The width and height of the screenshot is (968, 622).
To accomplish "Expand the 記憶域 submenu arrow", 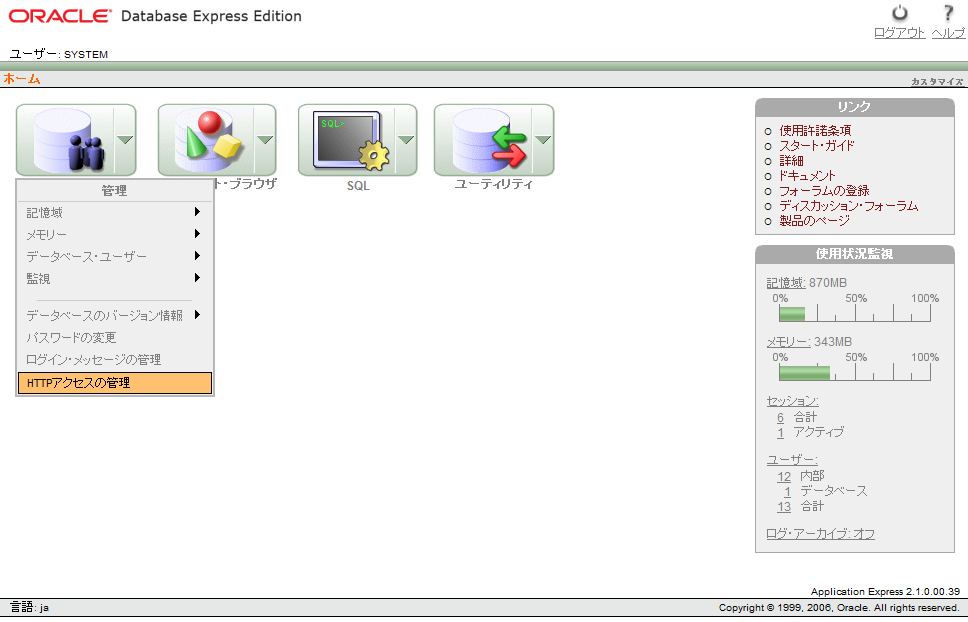I will [x=198, y=212].
